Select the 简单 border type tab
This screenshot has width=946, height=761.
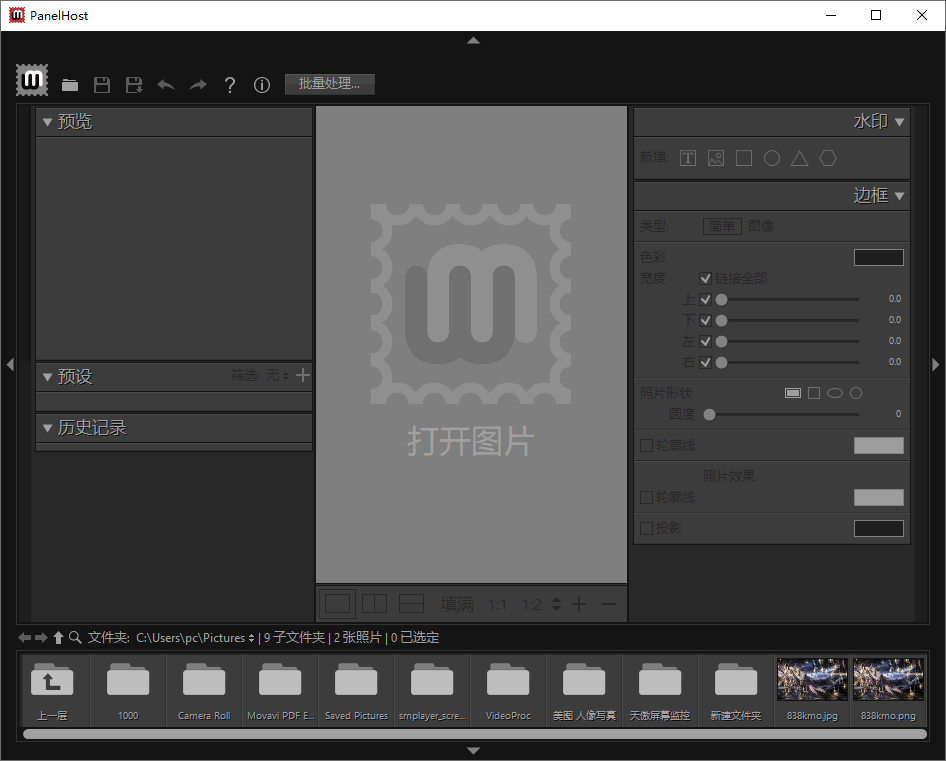tap(722, 226)
